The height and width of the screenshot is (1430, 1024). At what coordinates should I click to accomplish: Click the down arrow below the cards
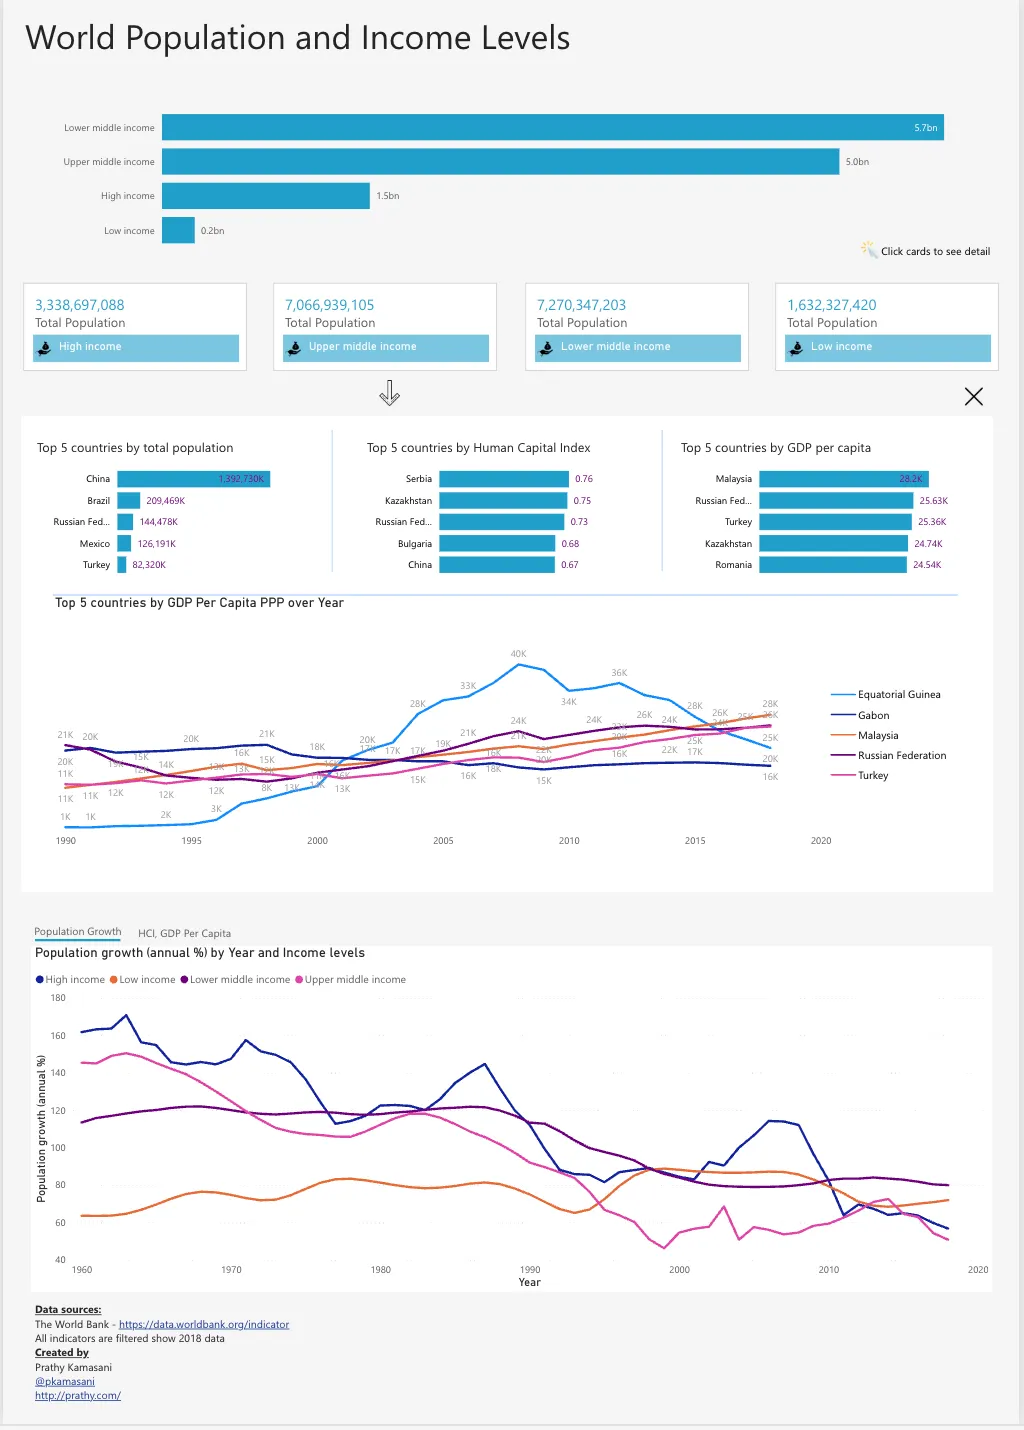[389, 393]
